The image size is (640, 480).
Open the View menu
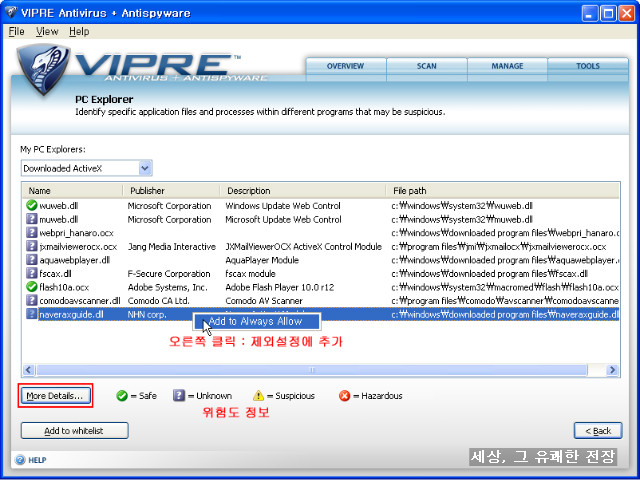pyautogui.click(x=47, y=31)
